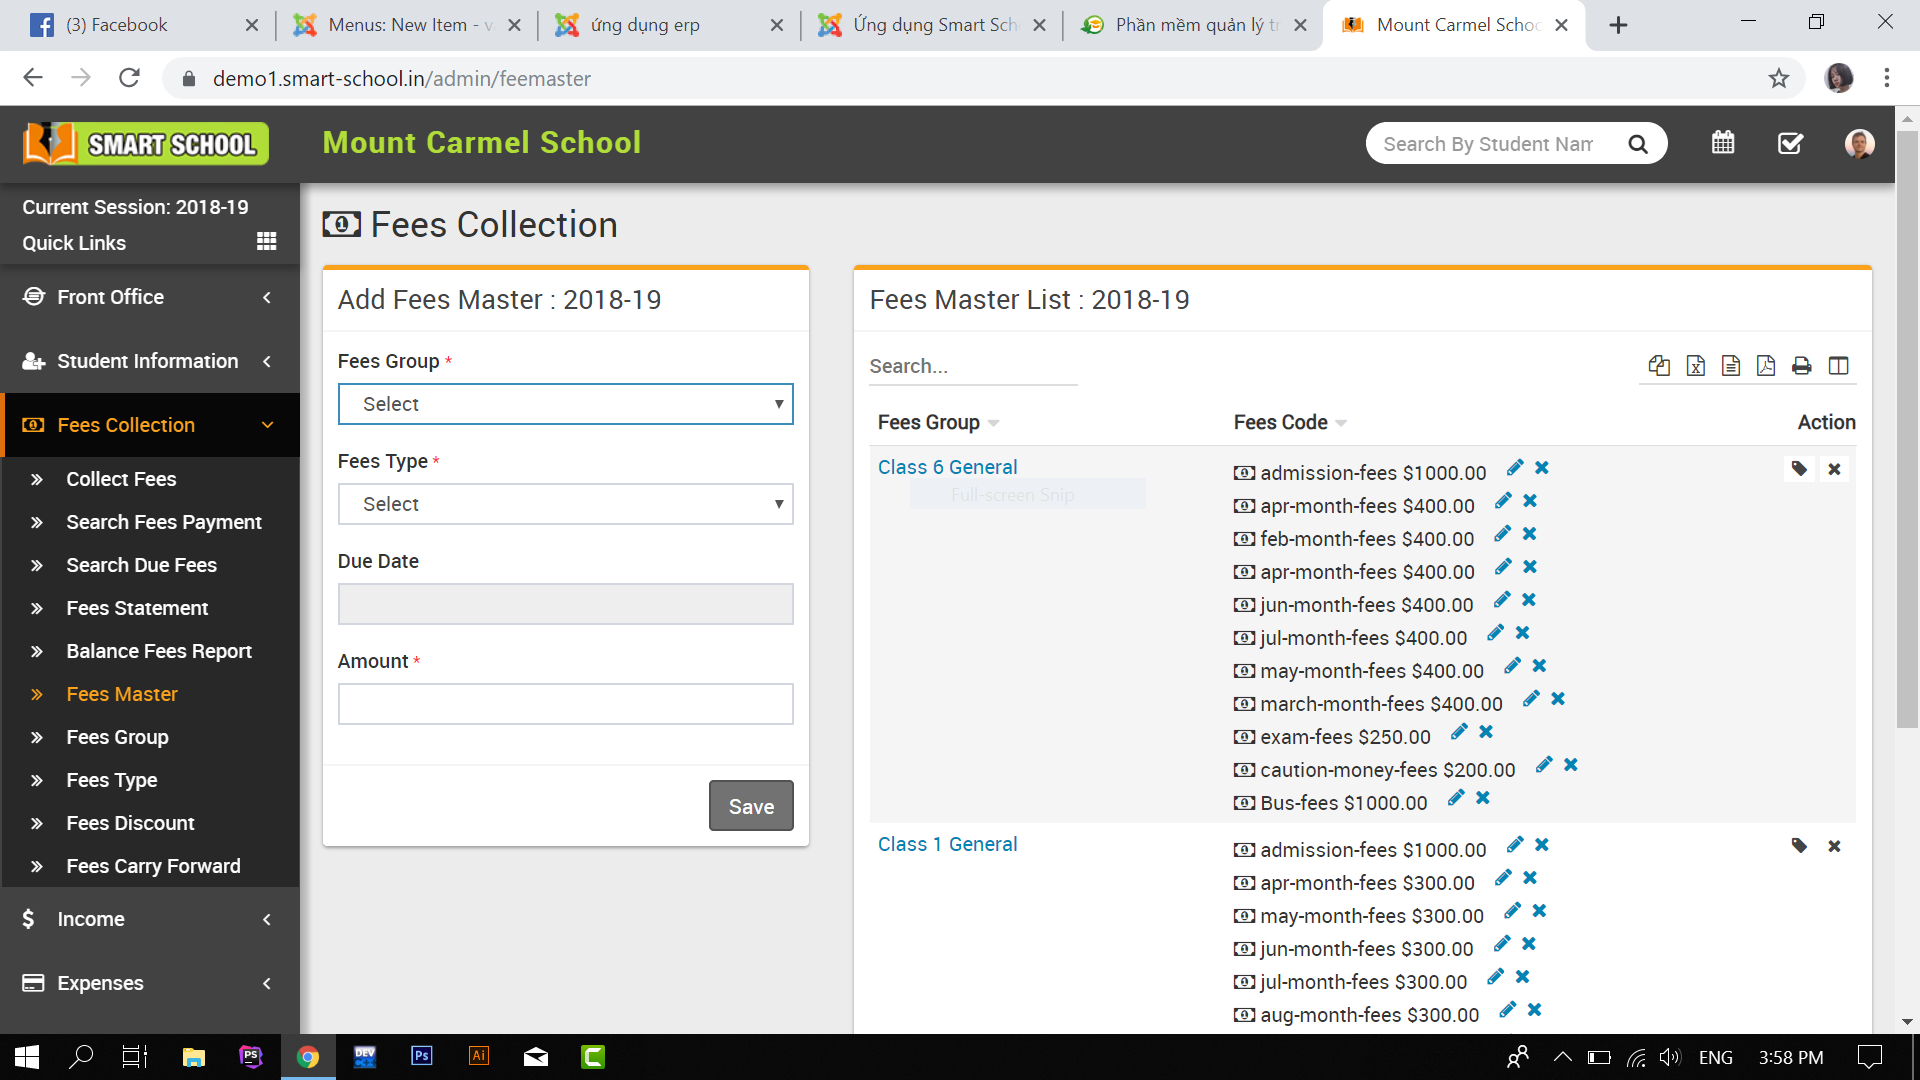Screen dimensions: 1920x1080
Task: Edit Class 6 Bus-fees entry
Action: (x=1456, y=798)
